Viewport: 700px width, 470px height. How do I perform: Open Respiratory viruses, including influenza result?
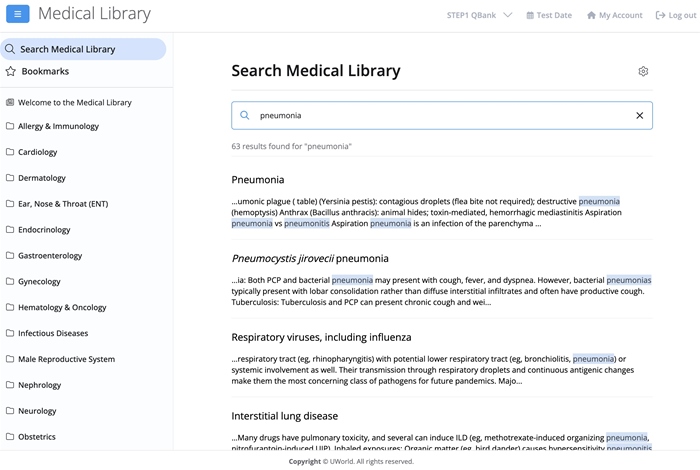[321, 337]
